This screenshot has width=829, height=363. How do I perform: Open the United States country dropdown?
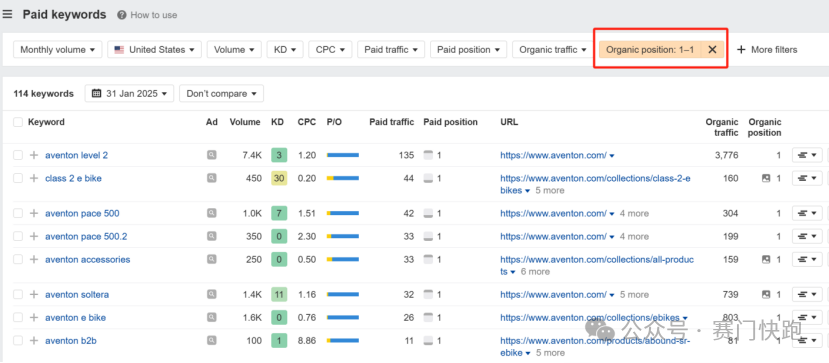click(x=154, y=50)
